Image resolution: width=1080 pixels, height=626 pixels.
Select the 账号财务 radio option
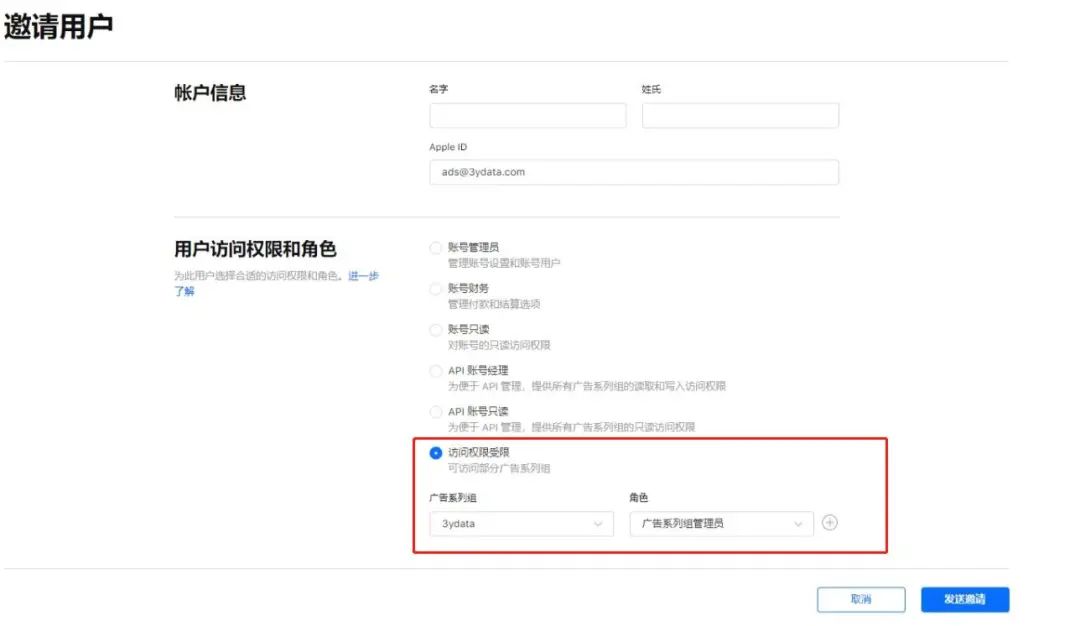435,289
